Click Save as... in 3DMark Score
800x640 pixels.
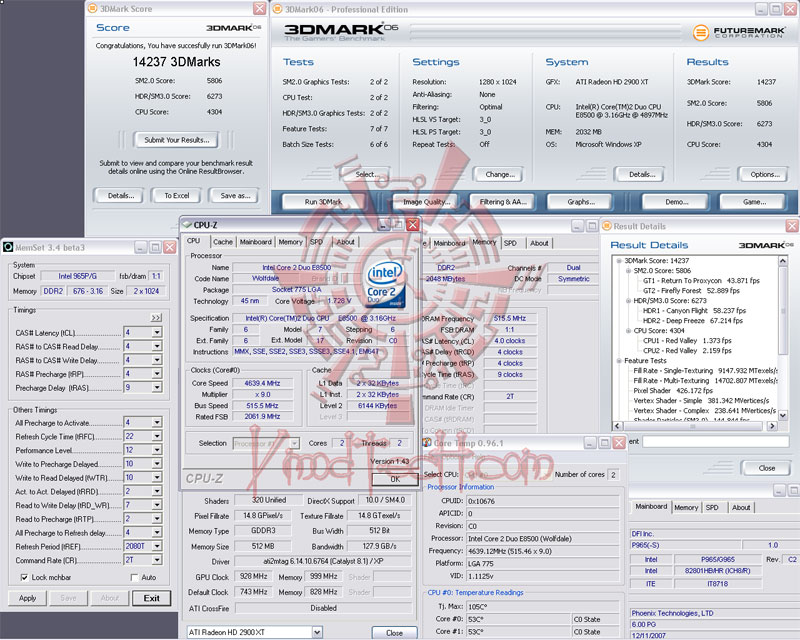click(235, 195)
